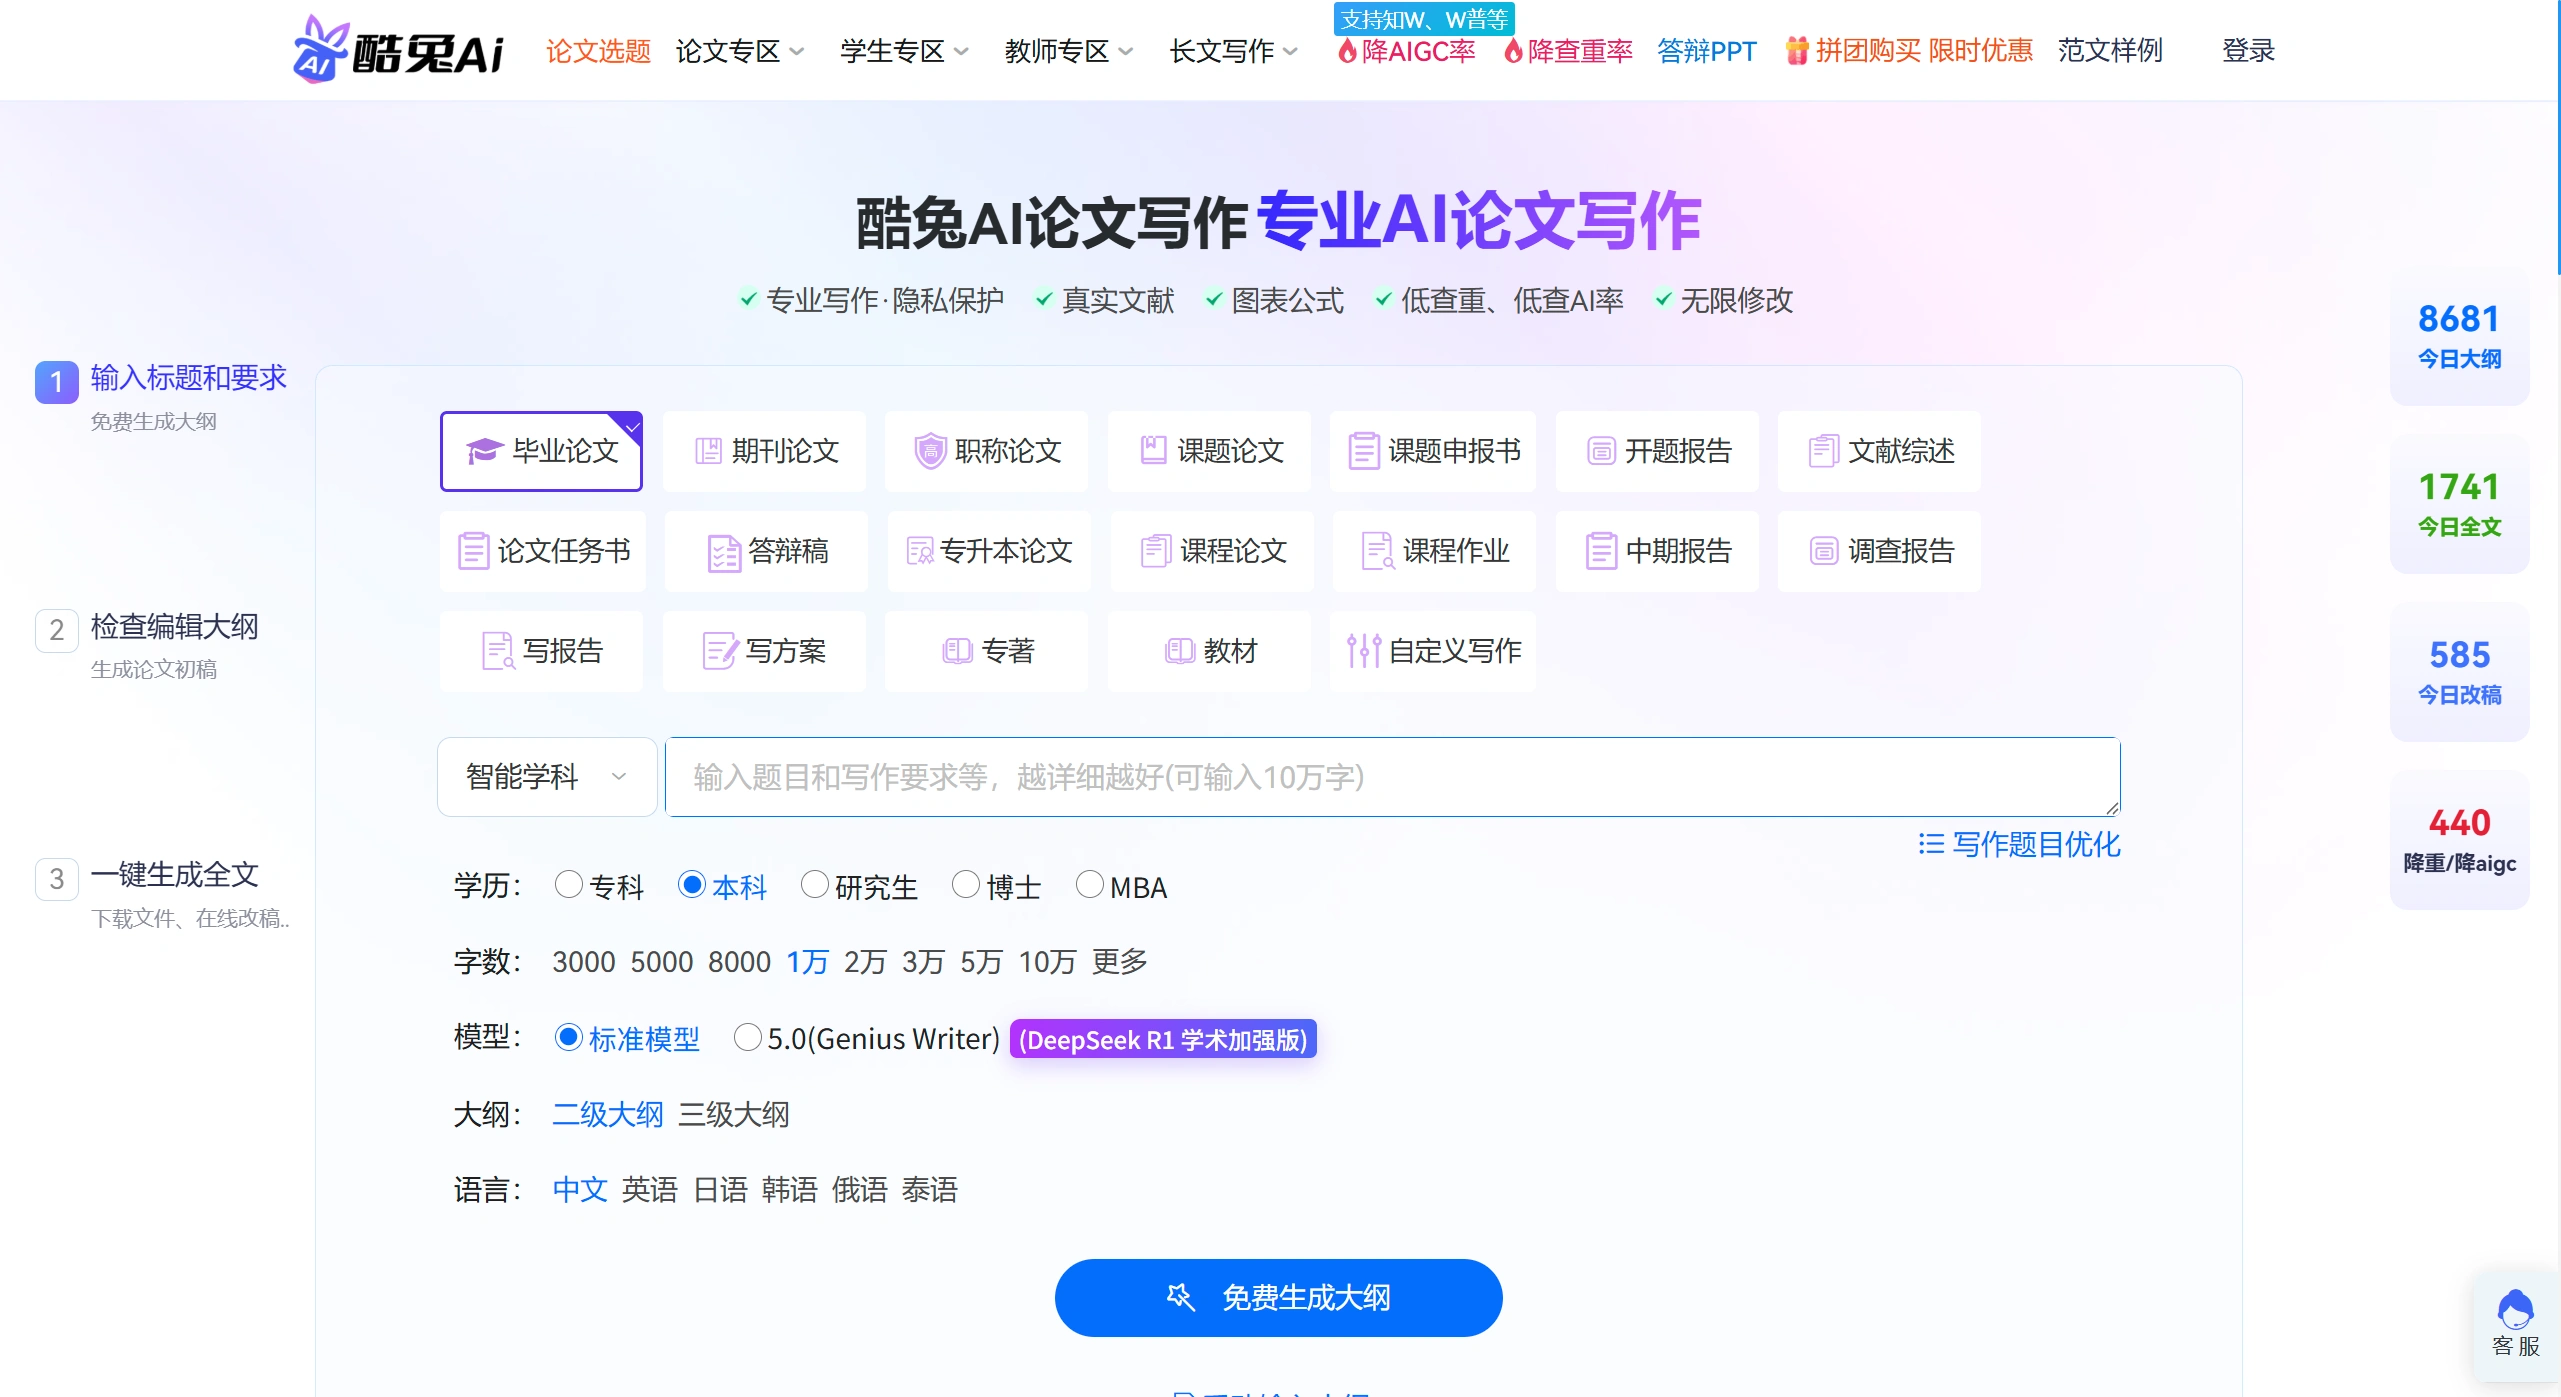The height and width of the screenshot is (1397, 2561).
Task: Navigate to 范文样例 page
Action: click(2109, 51)
